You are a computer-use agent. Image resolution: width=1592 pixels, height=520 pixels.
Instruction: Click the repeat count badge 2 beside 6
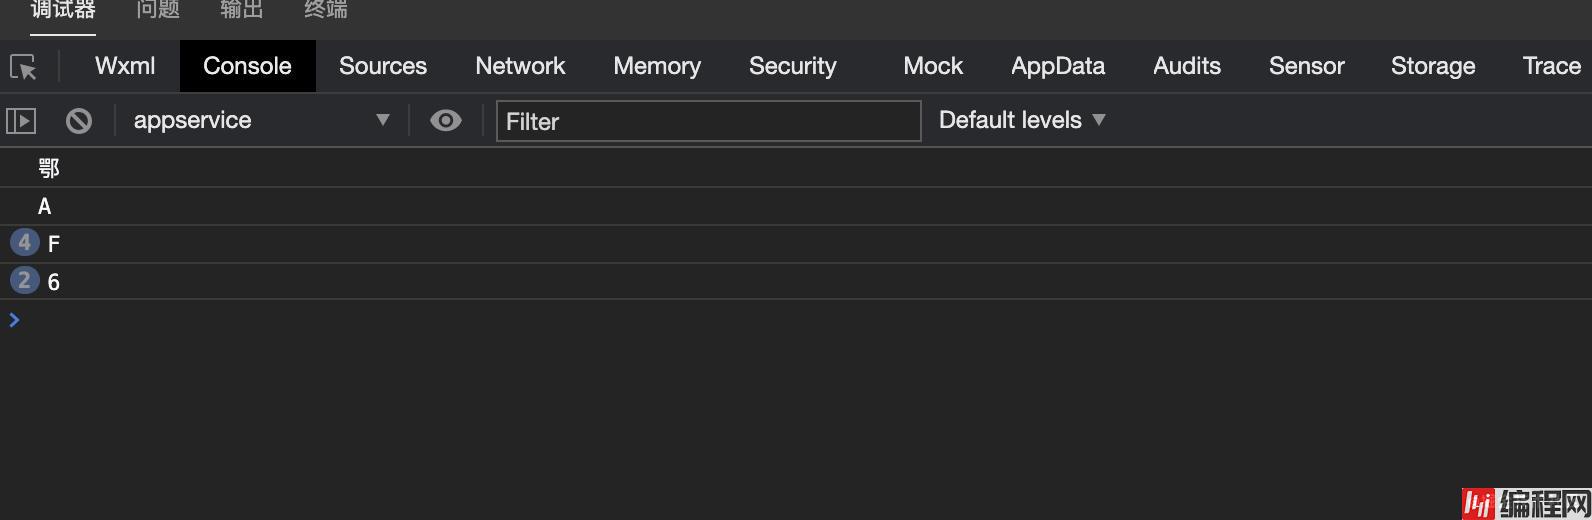tap(24, 281)
